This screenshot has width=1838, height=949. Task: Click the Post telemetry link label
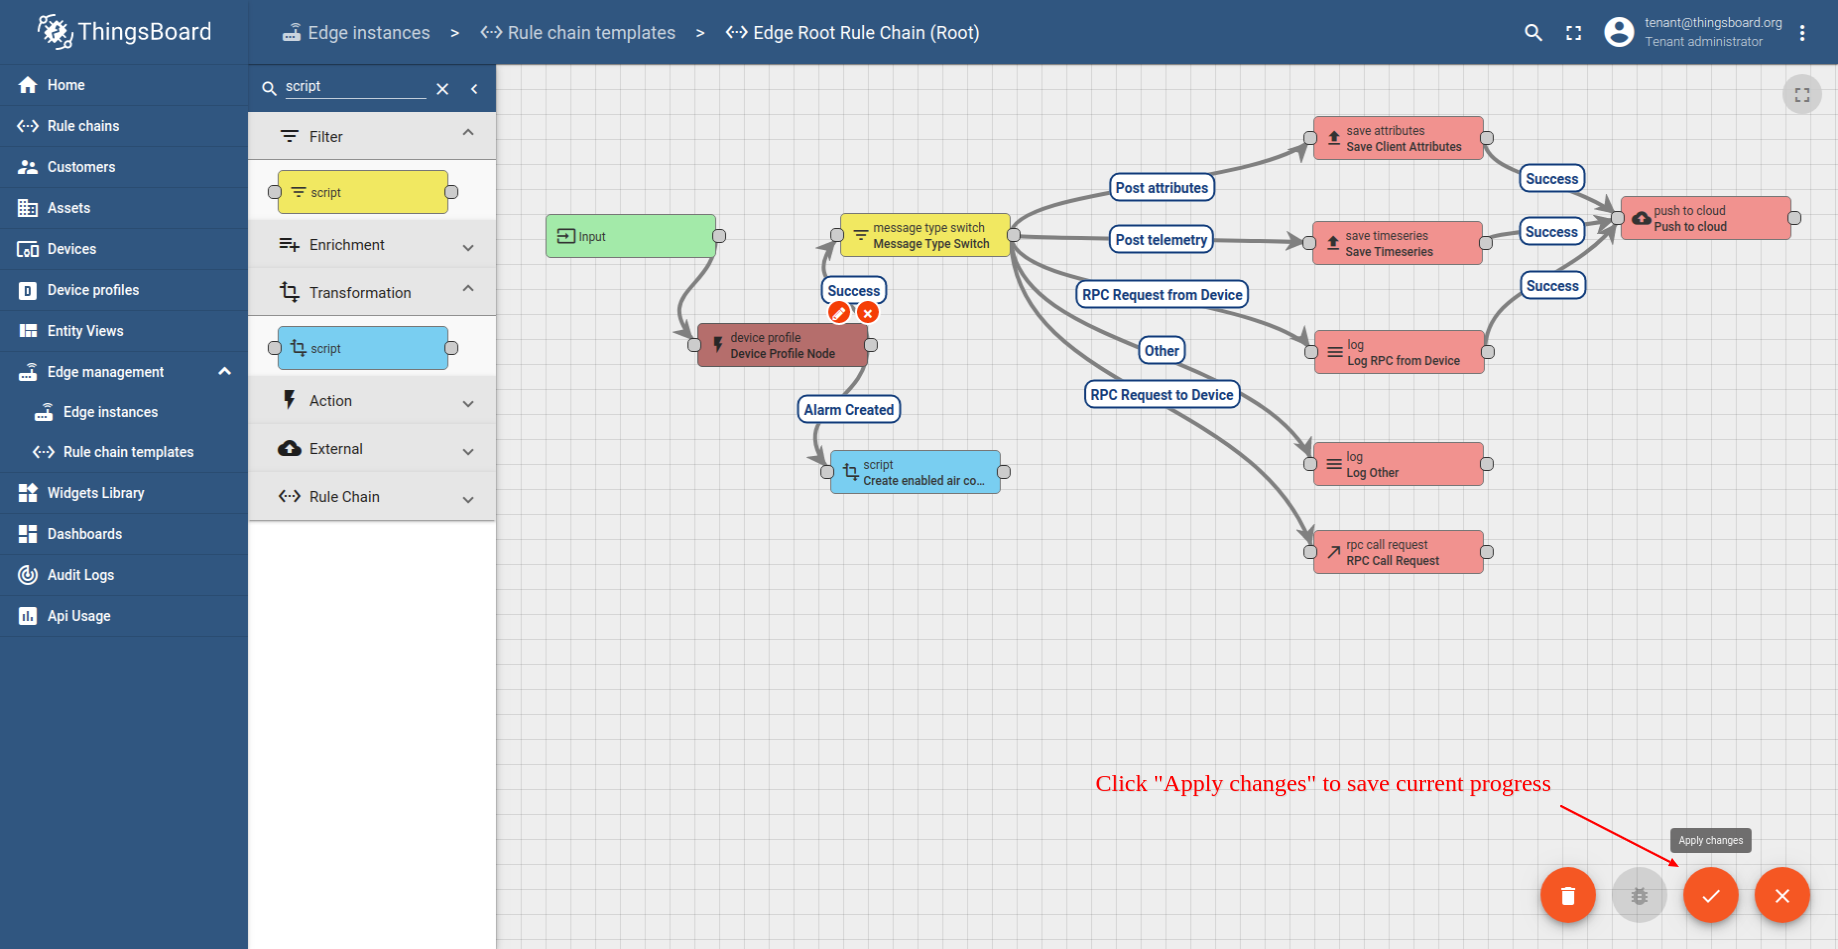click(x=1161, y=240)
